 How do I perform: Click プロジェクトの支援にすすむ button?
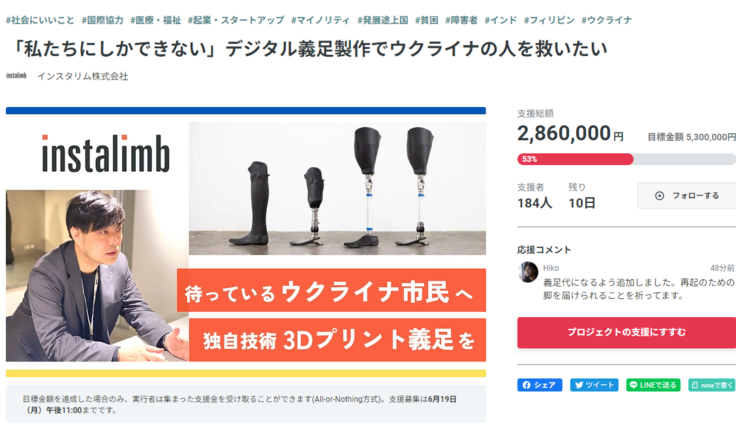[x=627, y=332]
